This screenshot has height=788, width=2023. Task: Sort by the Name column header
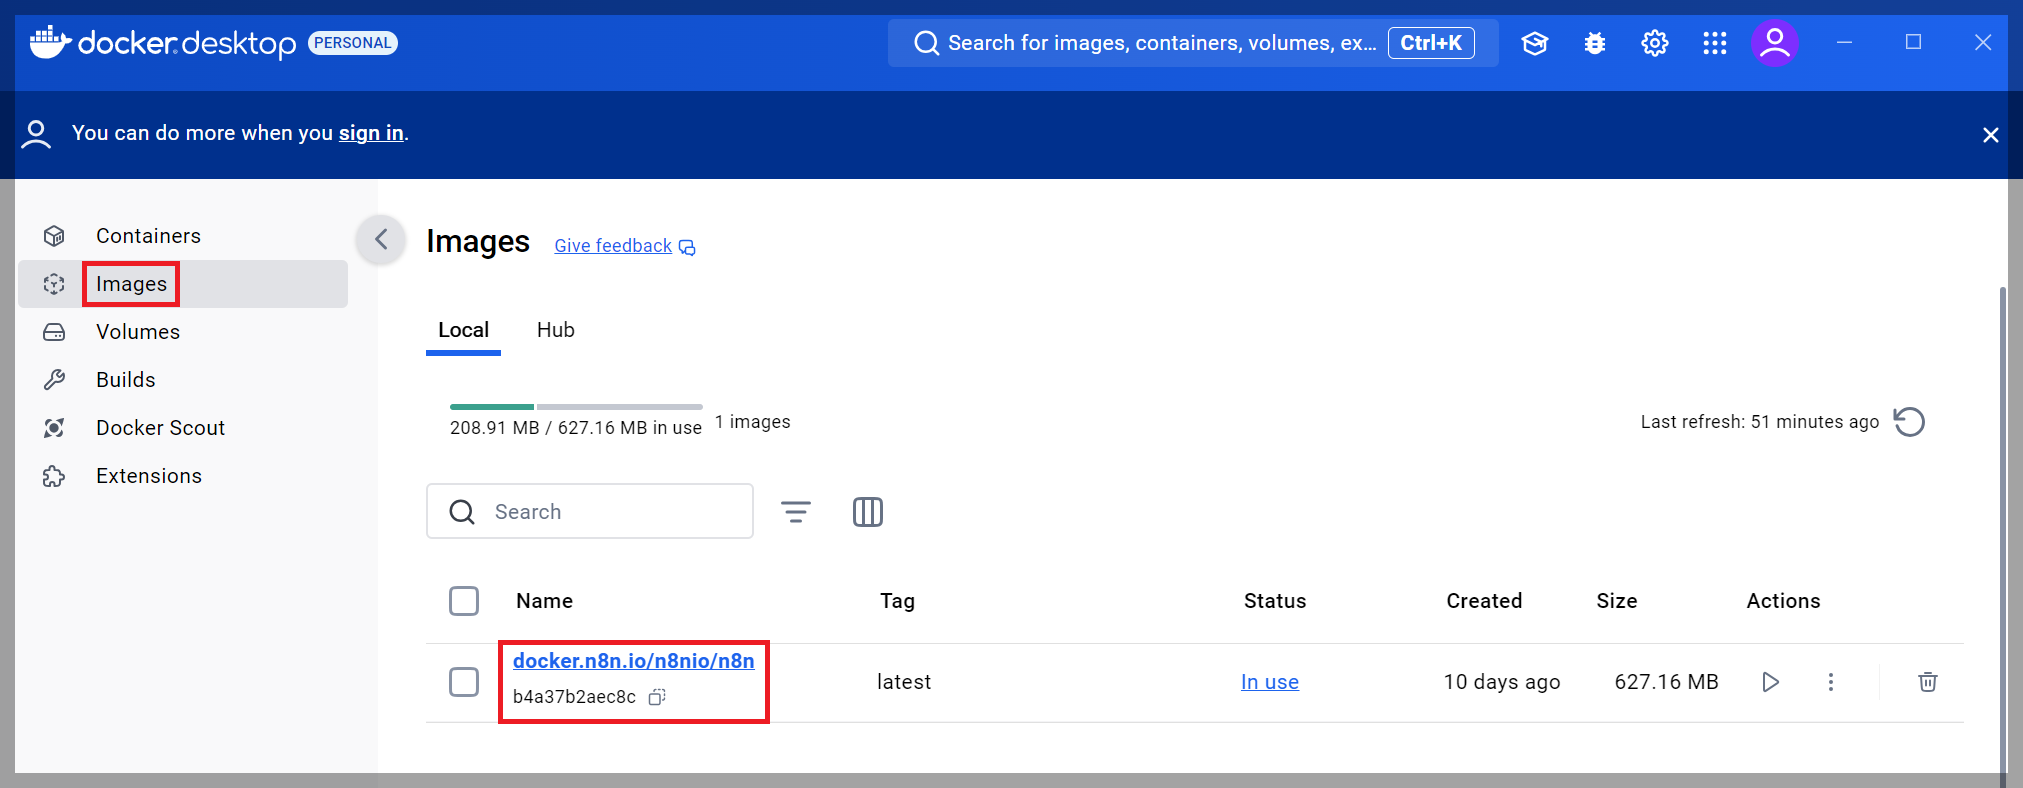coord(545,601)
